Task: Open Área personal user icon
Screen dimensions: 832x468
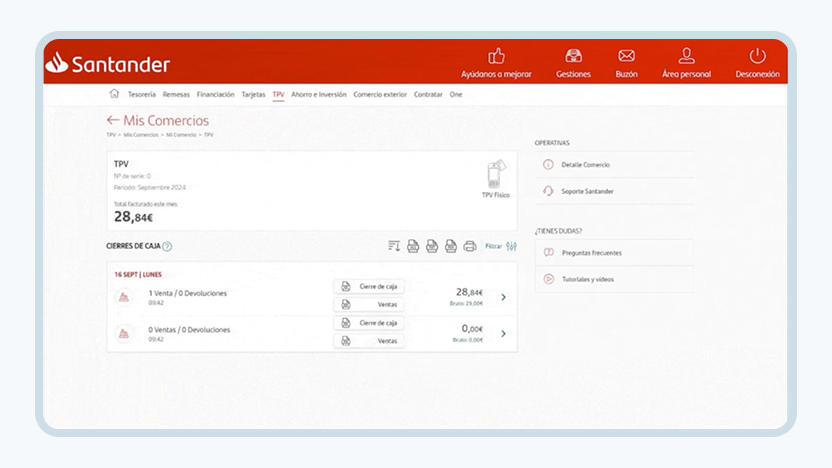Action: tap(686, 56)
